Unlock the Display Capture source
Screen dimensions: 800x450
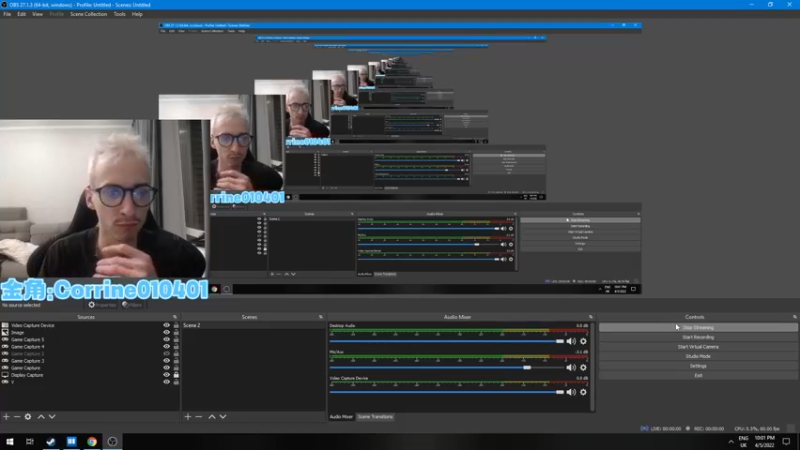pyautogui.click(x=176, y=375)
